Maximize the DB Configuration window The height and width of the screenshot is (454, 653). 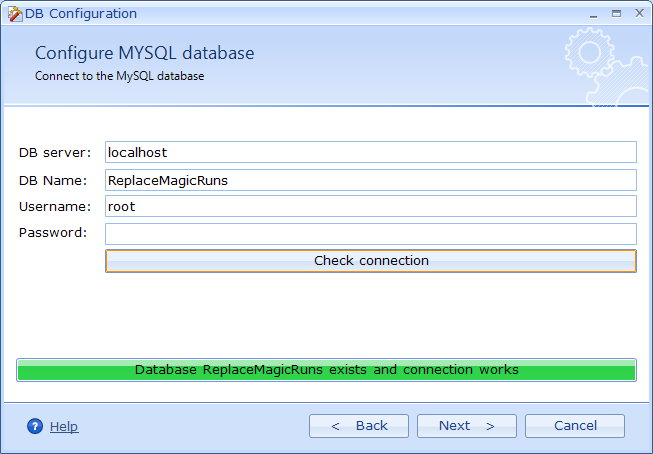[615, 13]
